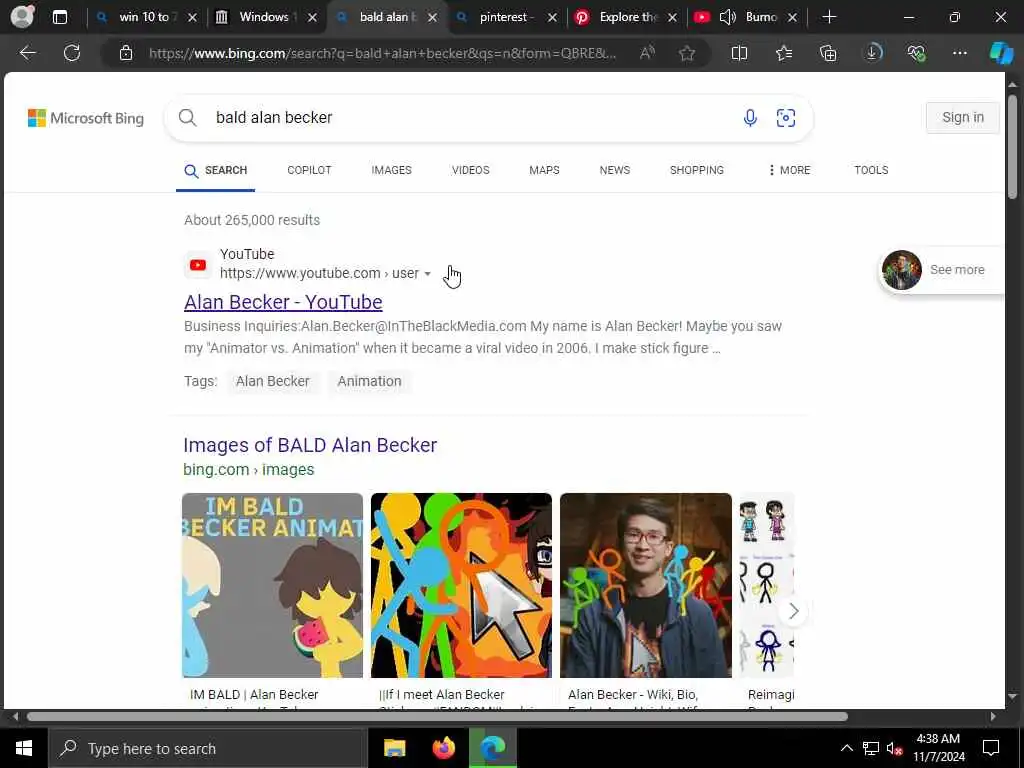Open 'Images of BALD Alan Becker' link
The image size is (1024, 768).
pos(310,445)
